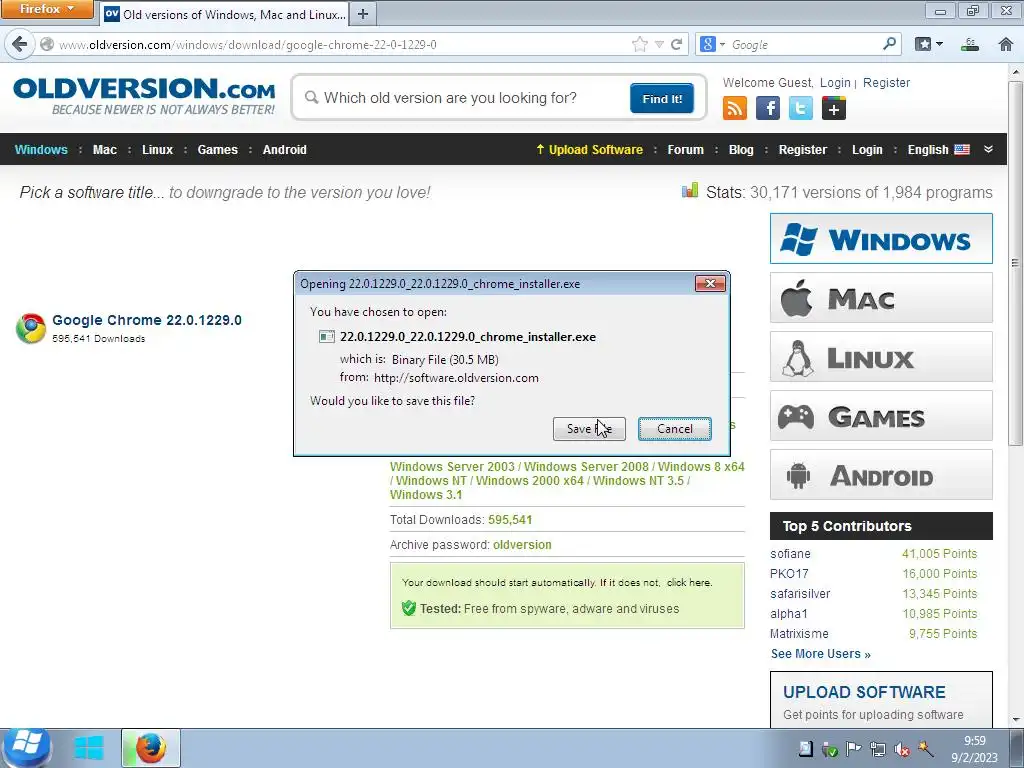Reload the page with the refresh icon

677,44
